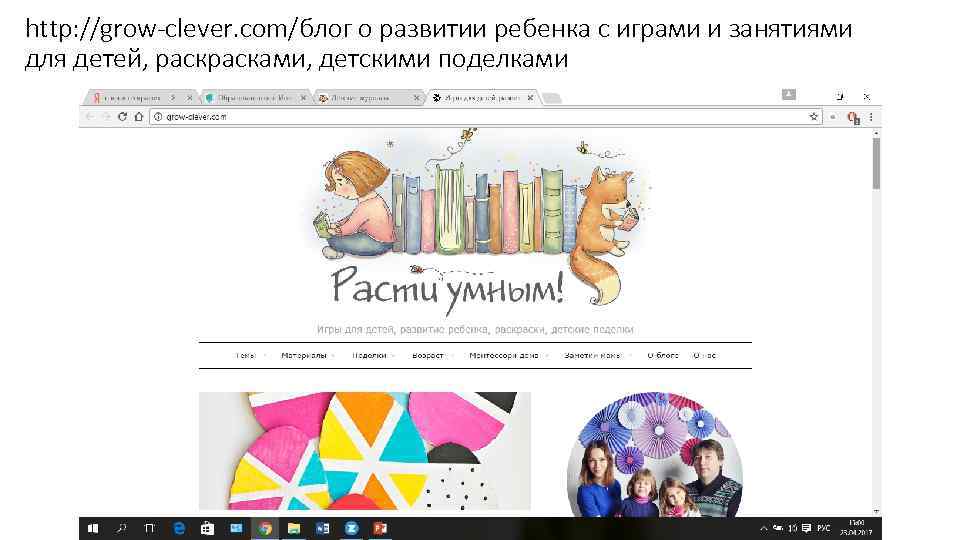The height and width of the screenshot is (540, 960).
Task: Bookmark this page with the star icon
Action: point(814,116)
